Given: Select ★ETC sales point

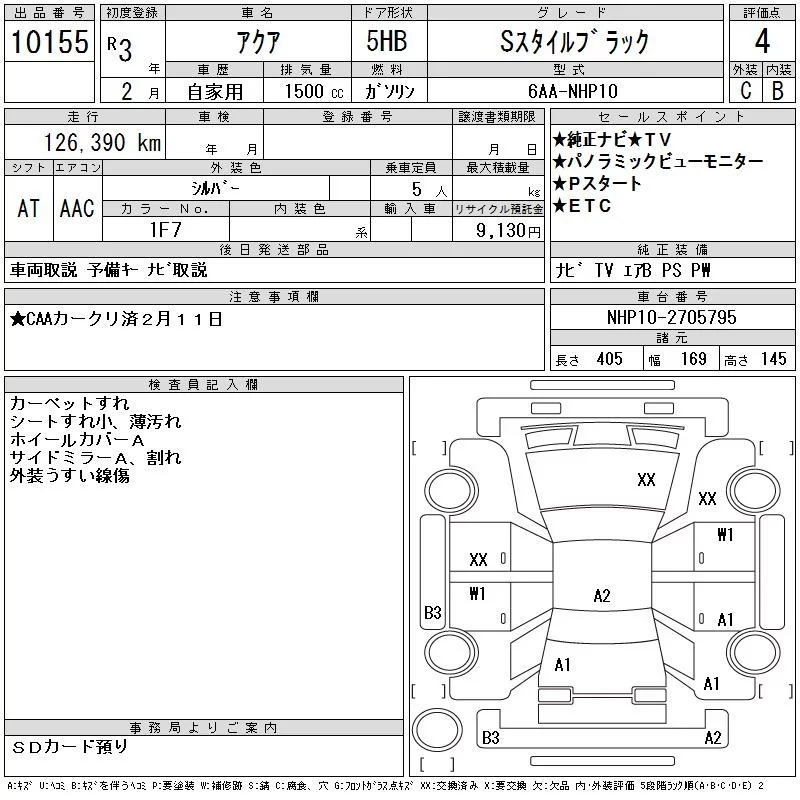Looking at the screenshot, I should tap(582, 206).
